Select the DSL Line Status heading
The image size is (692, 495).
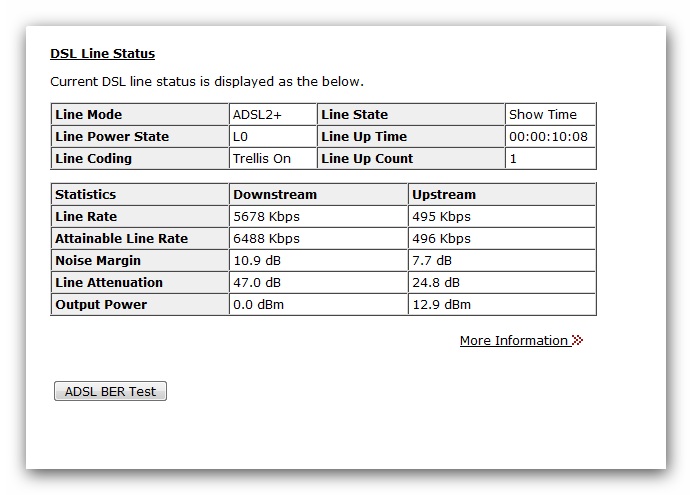tap(102, 53)
